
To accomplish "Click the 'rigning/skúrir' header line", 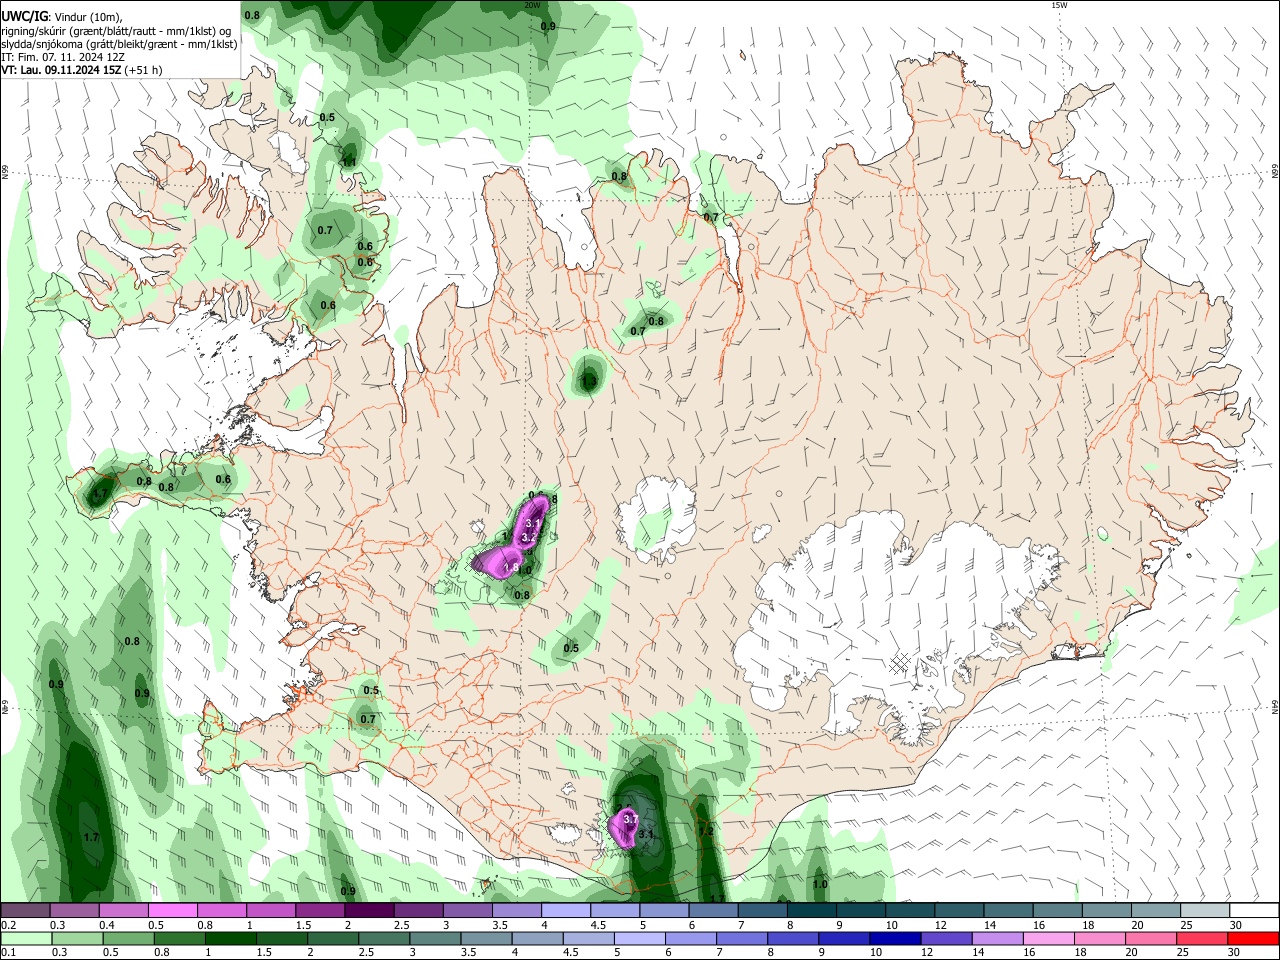I will [x=115, y=31].
